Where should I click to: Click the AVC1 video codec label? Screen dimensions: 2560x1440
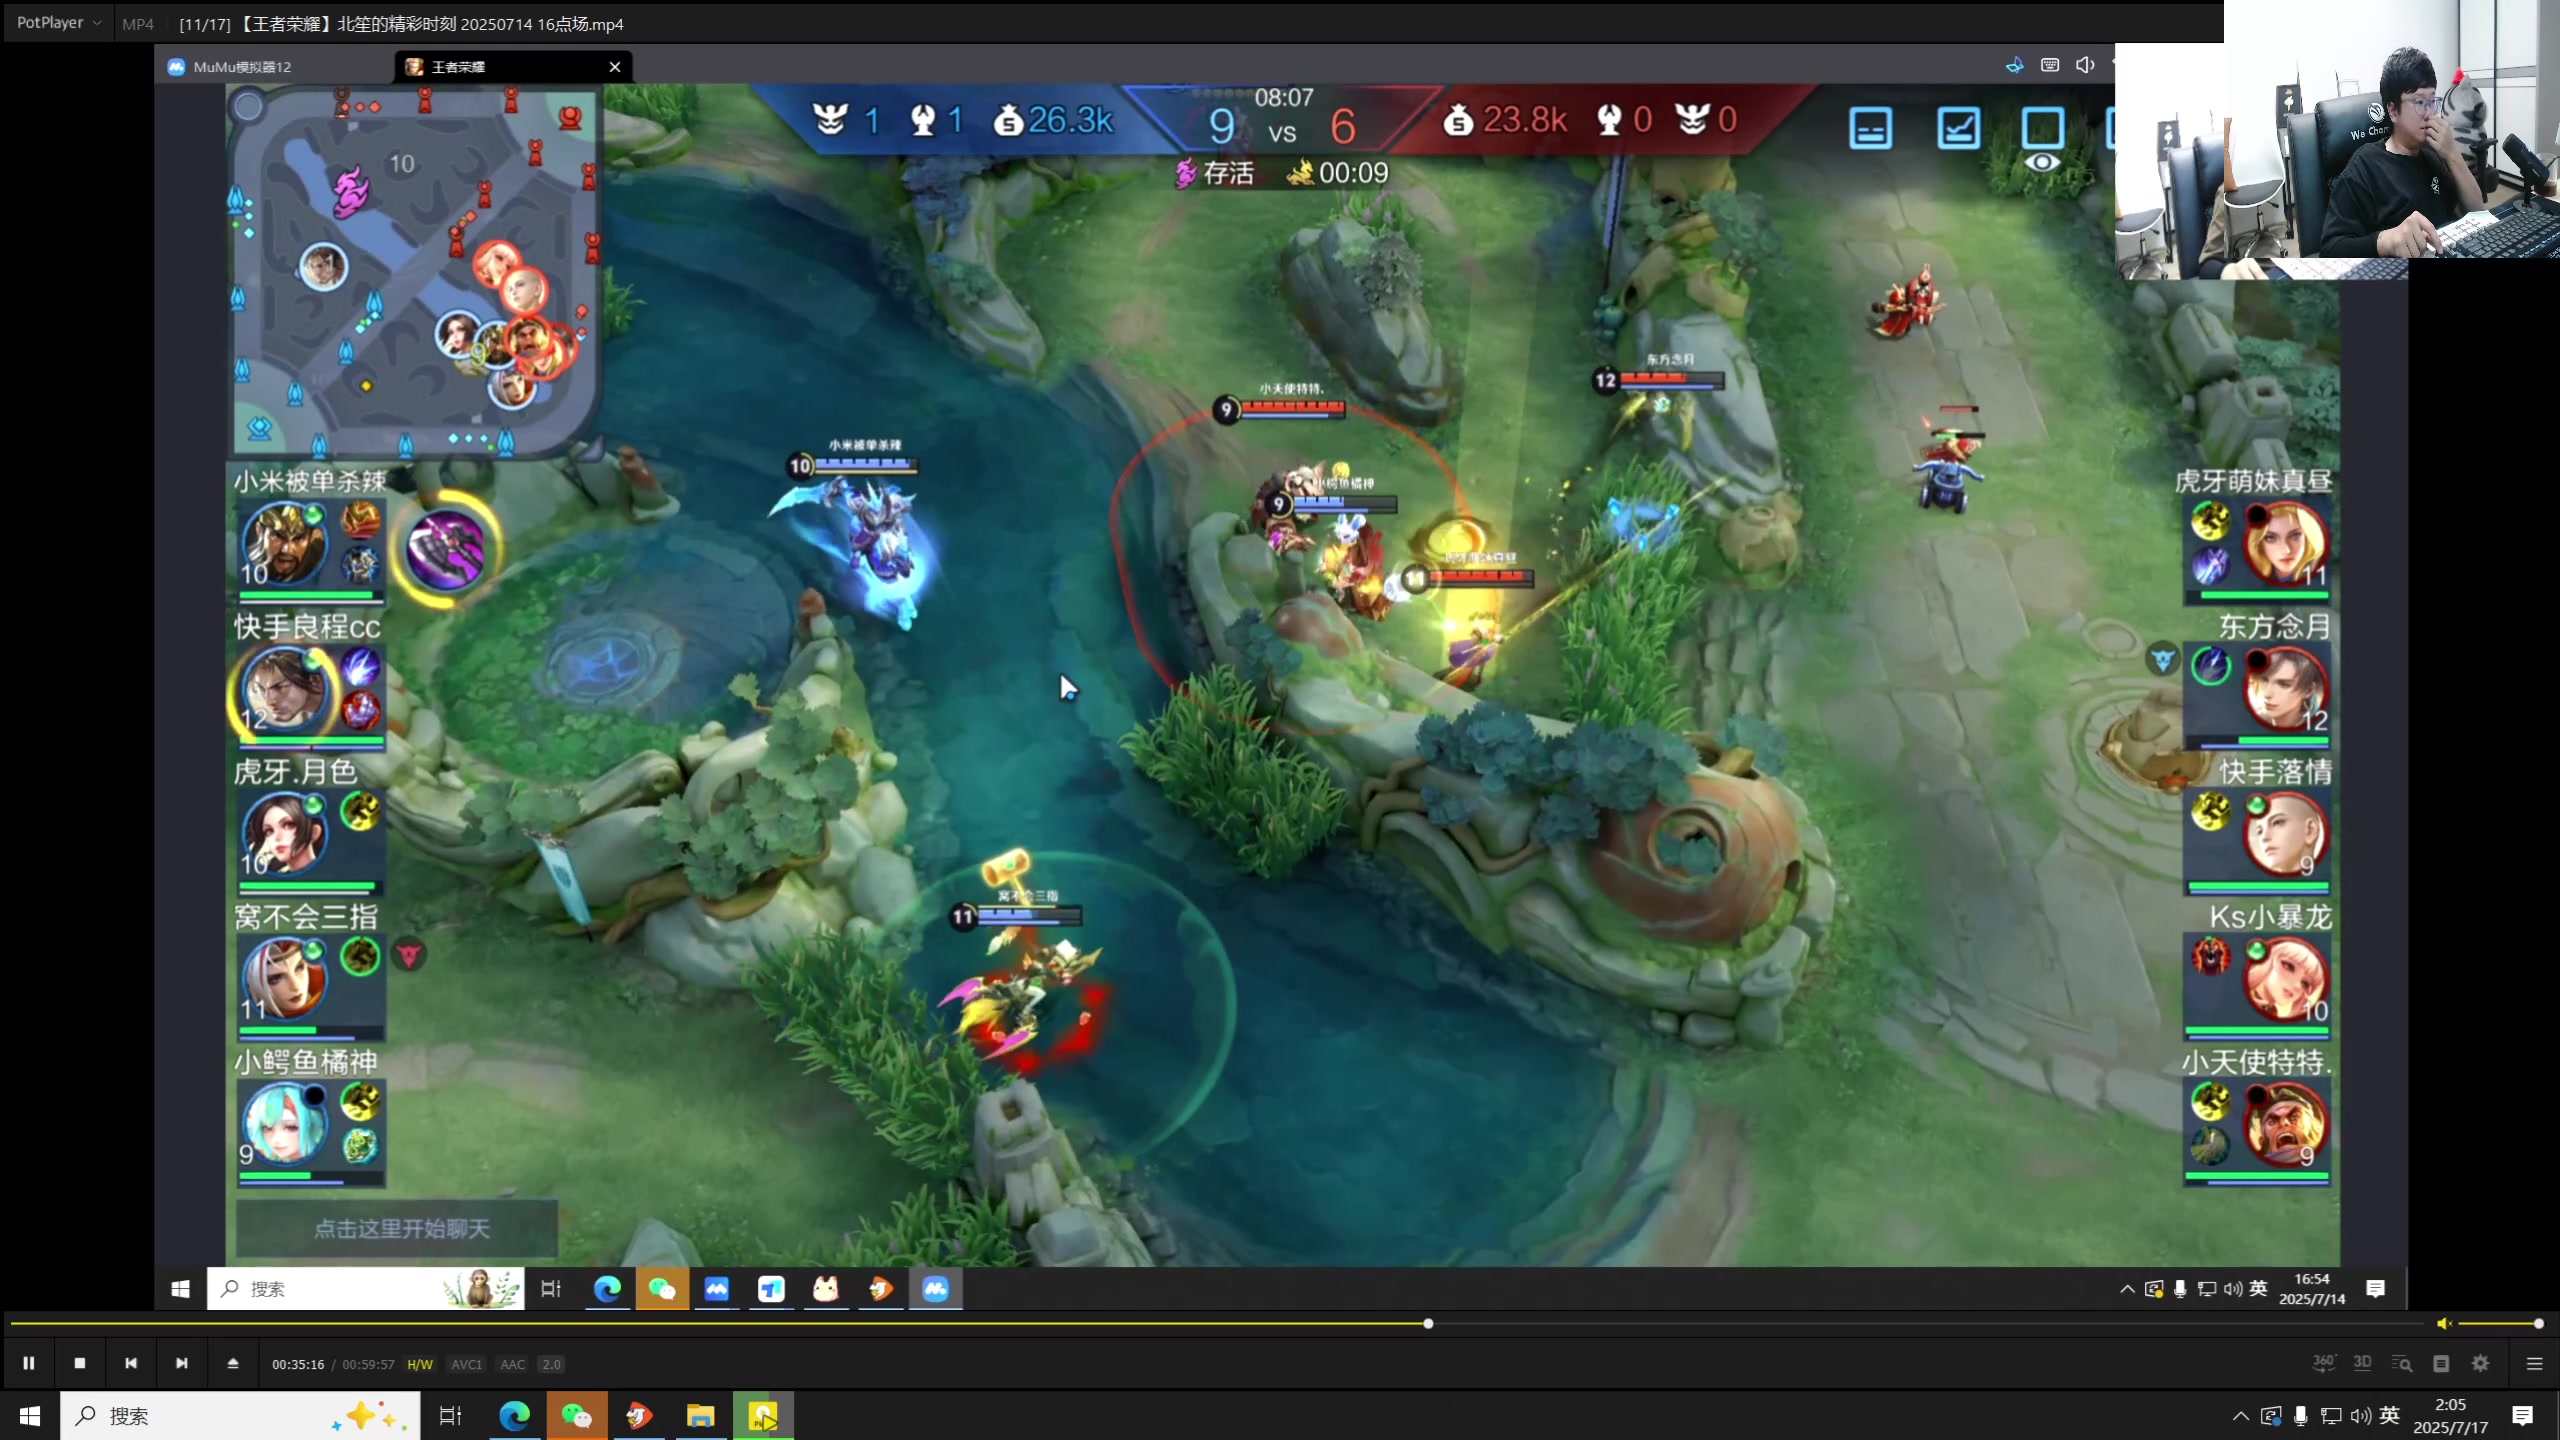[466, 1364]
